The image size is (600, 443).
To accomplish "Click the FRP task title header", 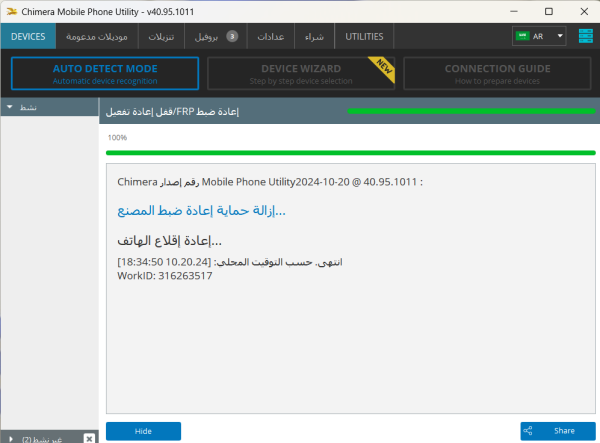I will point(172,112).
